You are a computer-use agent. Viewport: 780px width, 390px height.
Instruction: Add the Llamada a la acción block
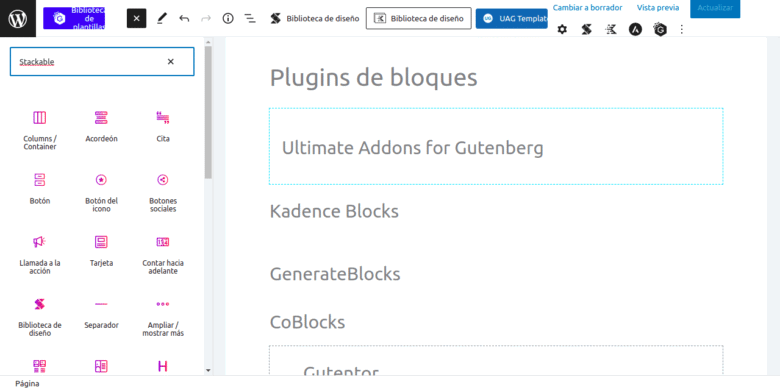40,255
